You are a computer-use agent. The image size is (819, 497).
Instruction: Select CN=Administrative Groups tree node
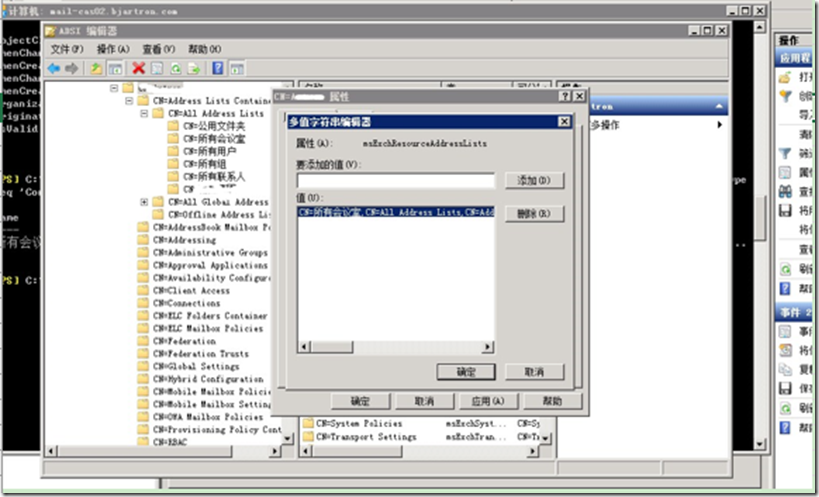tap(210, 253)
